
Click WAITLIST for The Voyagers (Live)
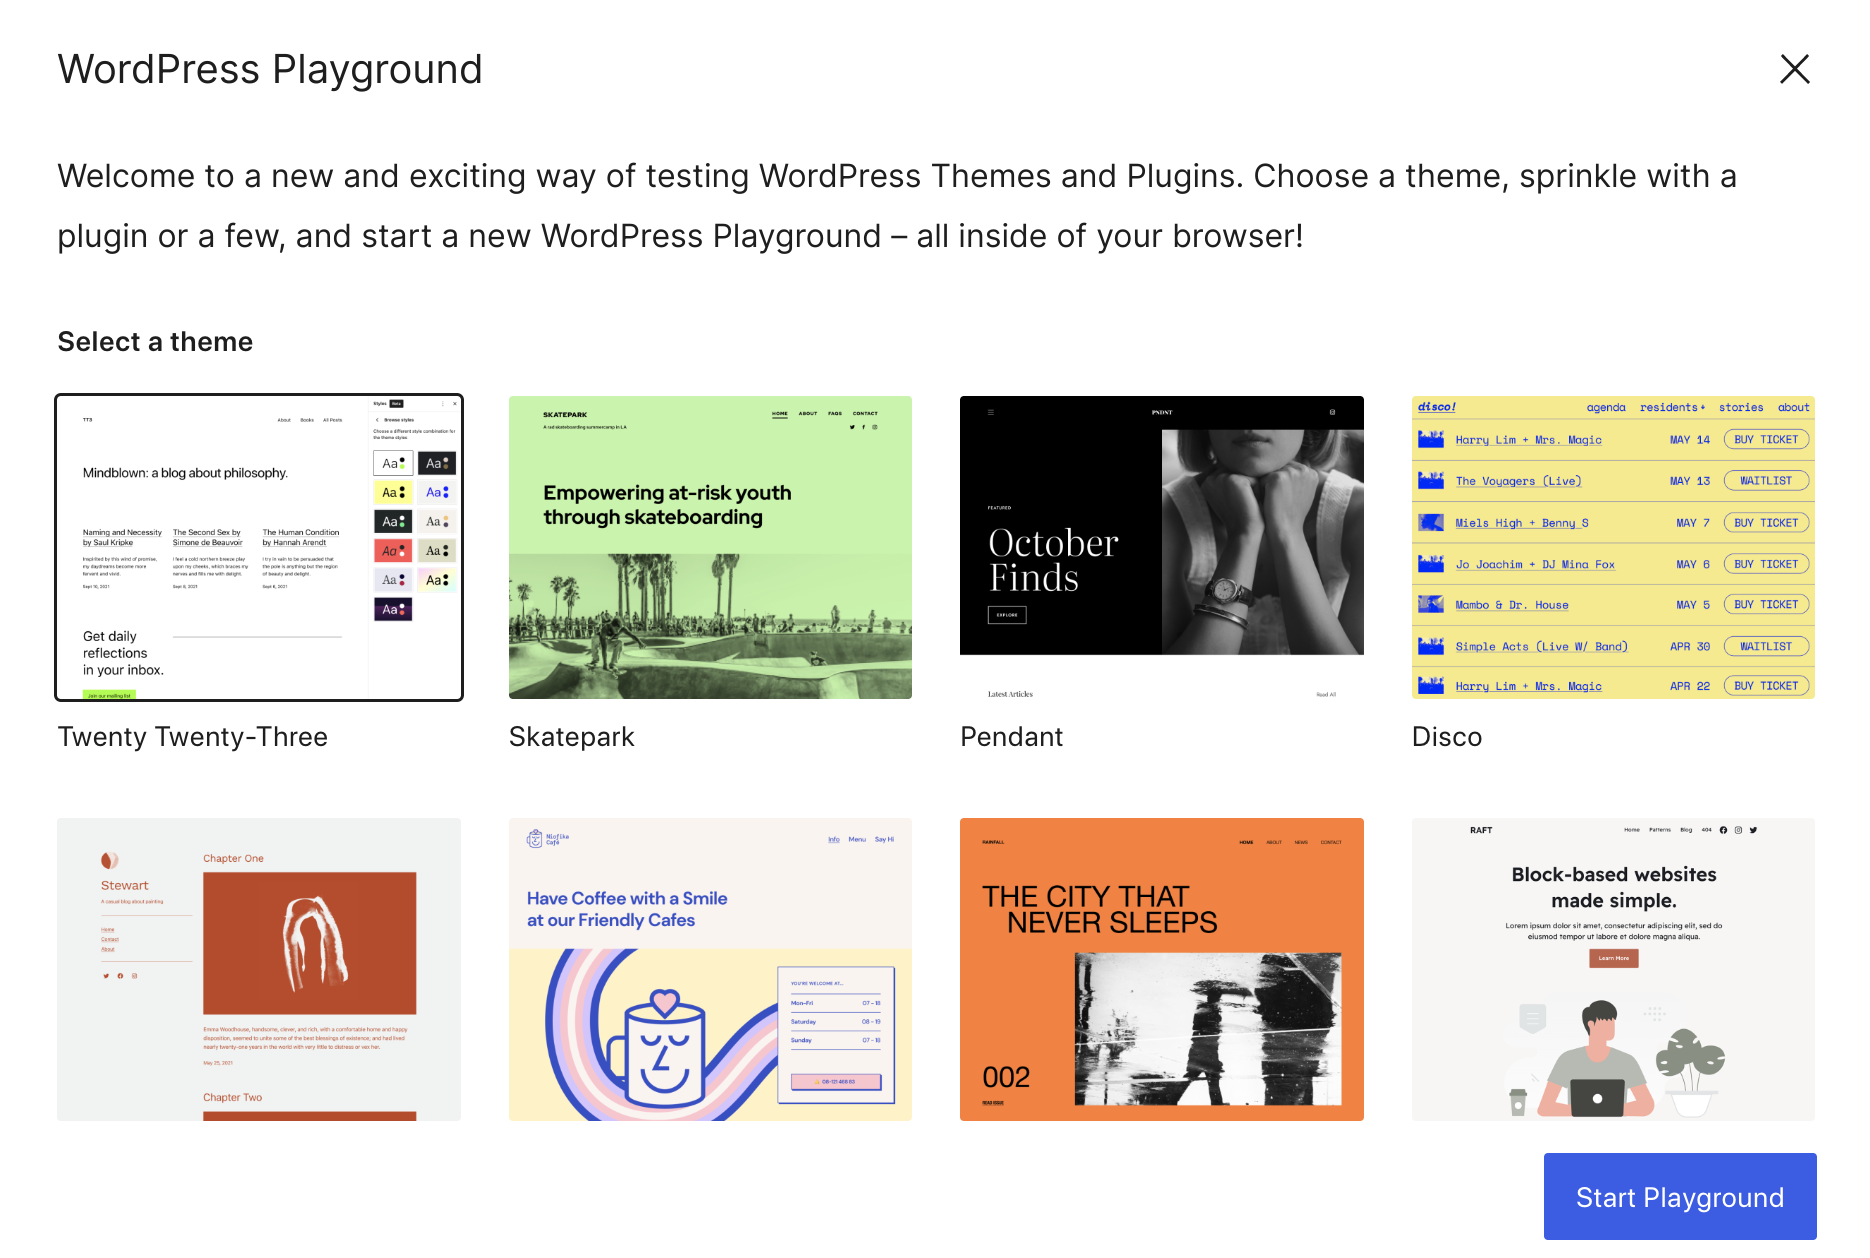(1766, 480)
